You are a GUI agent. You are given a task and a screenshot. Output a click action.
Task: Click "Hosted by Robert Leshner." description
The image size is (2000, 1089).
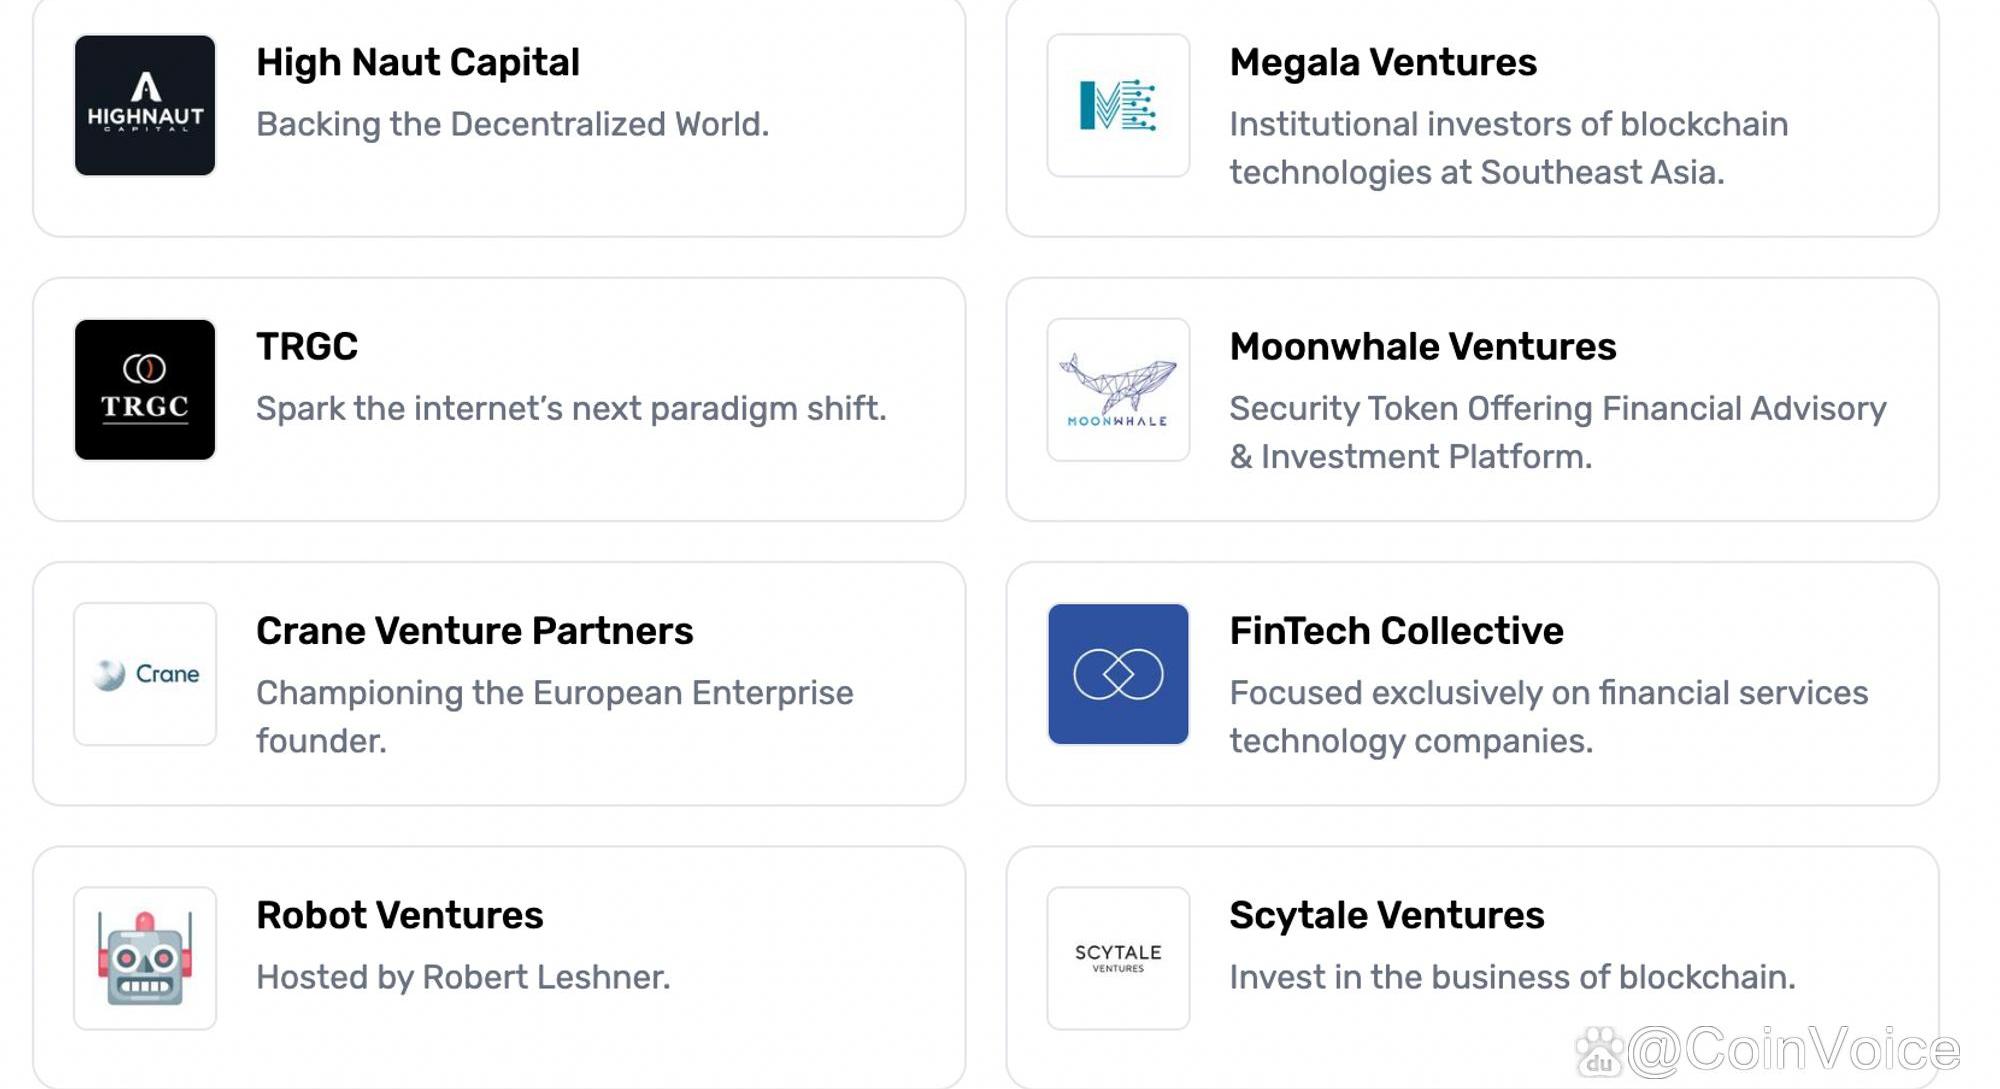coord(463,977)
